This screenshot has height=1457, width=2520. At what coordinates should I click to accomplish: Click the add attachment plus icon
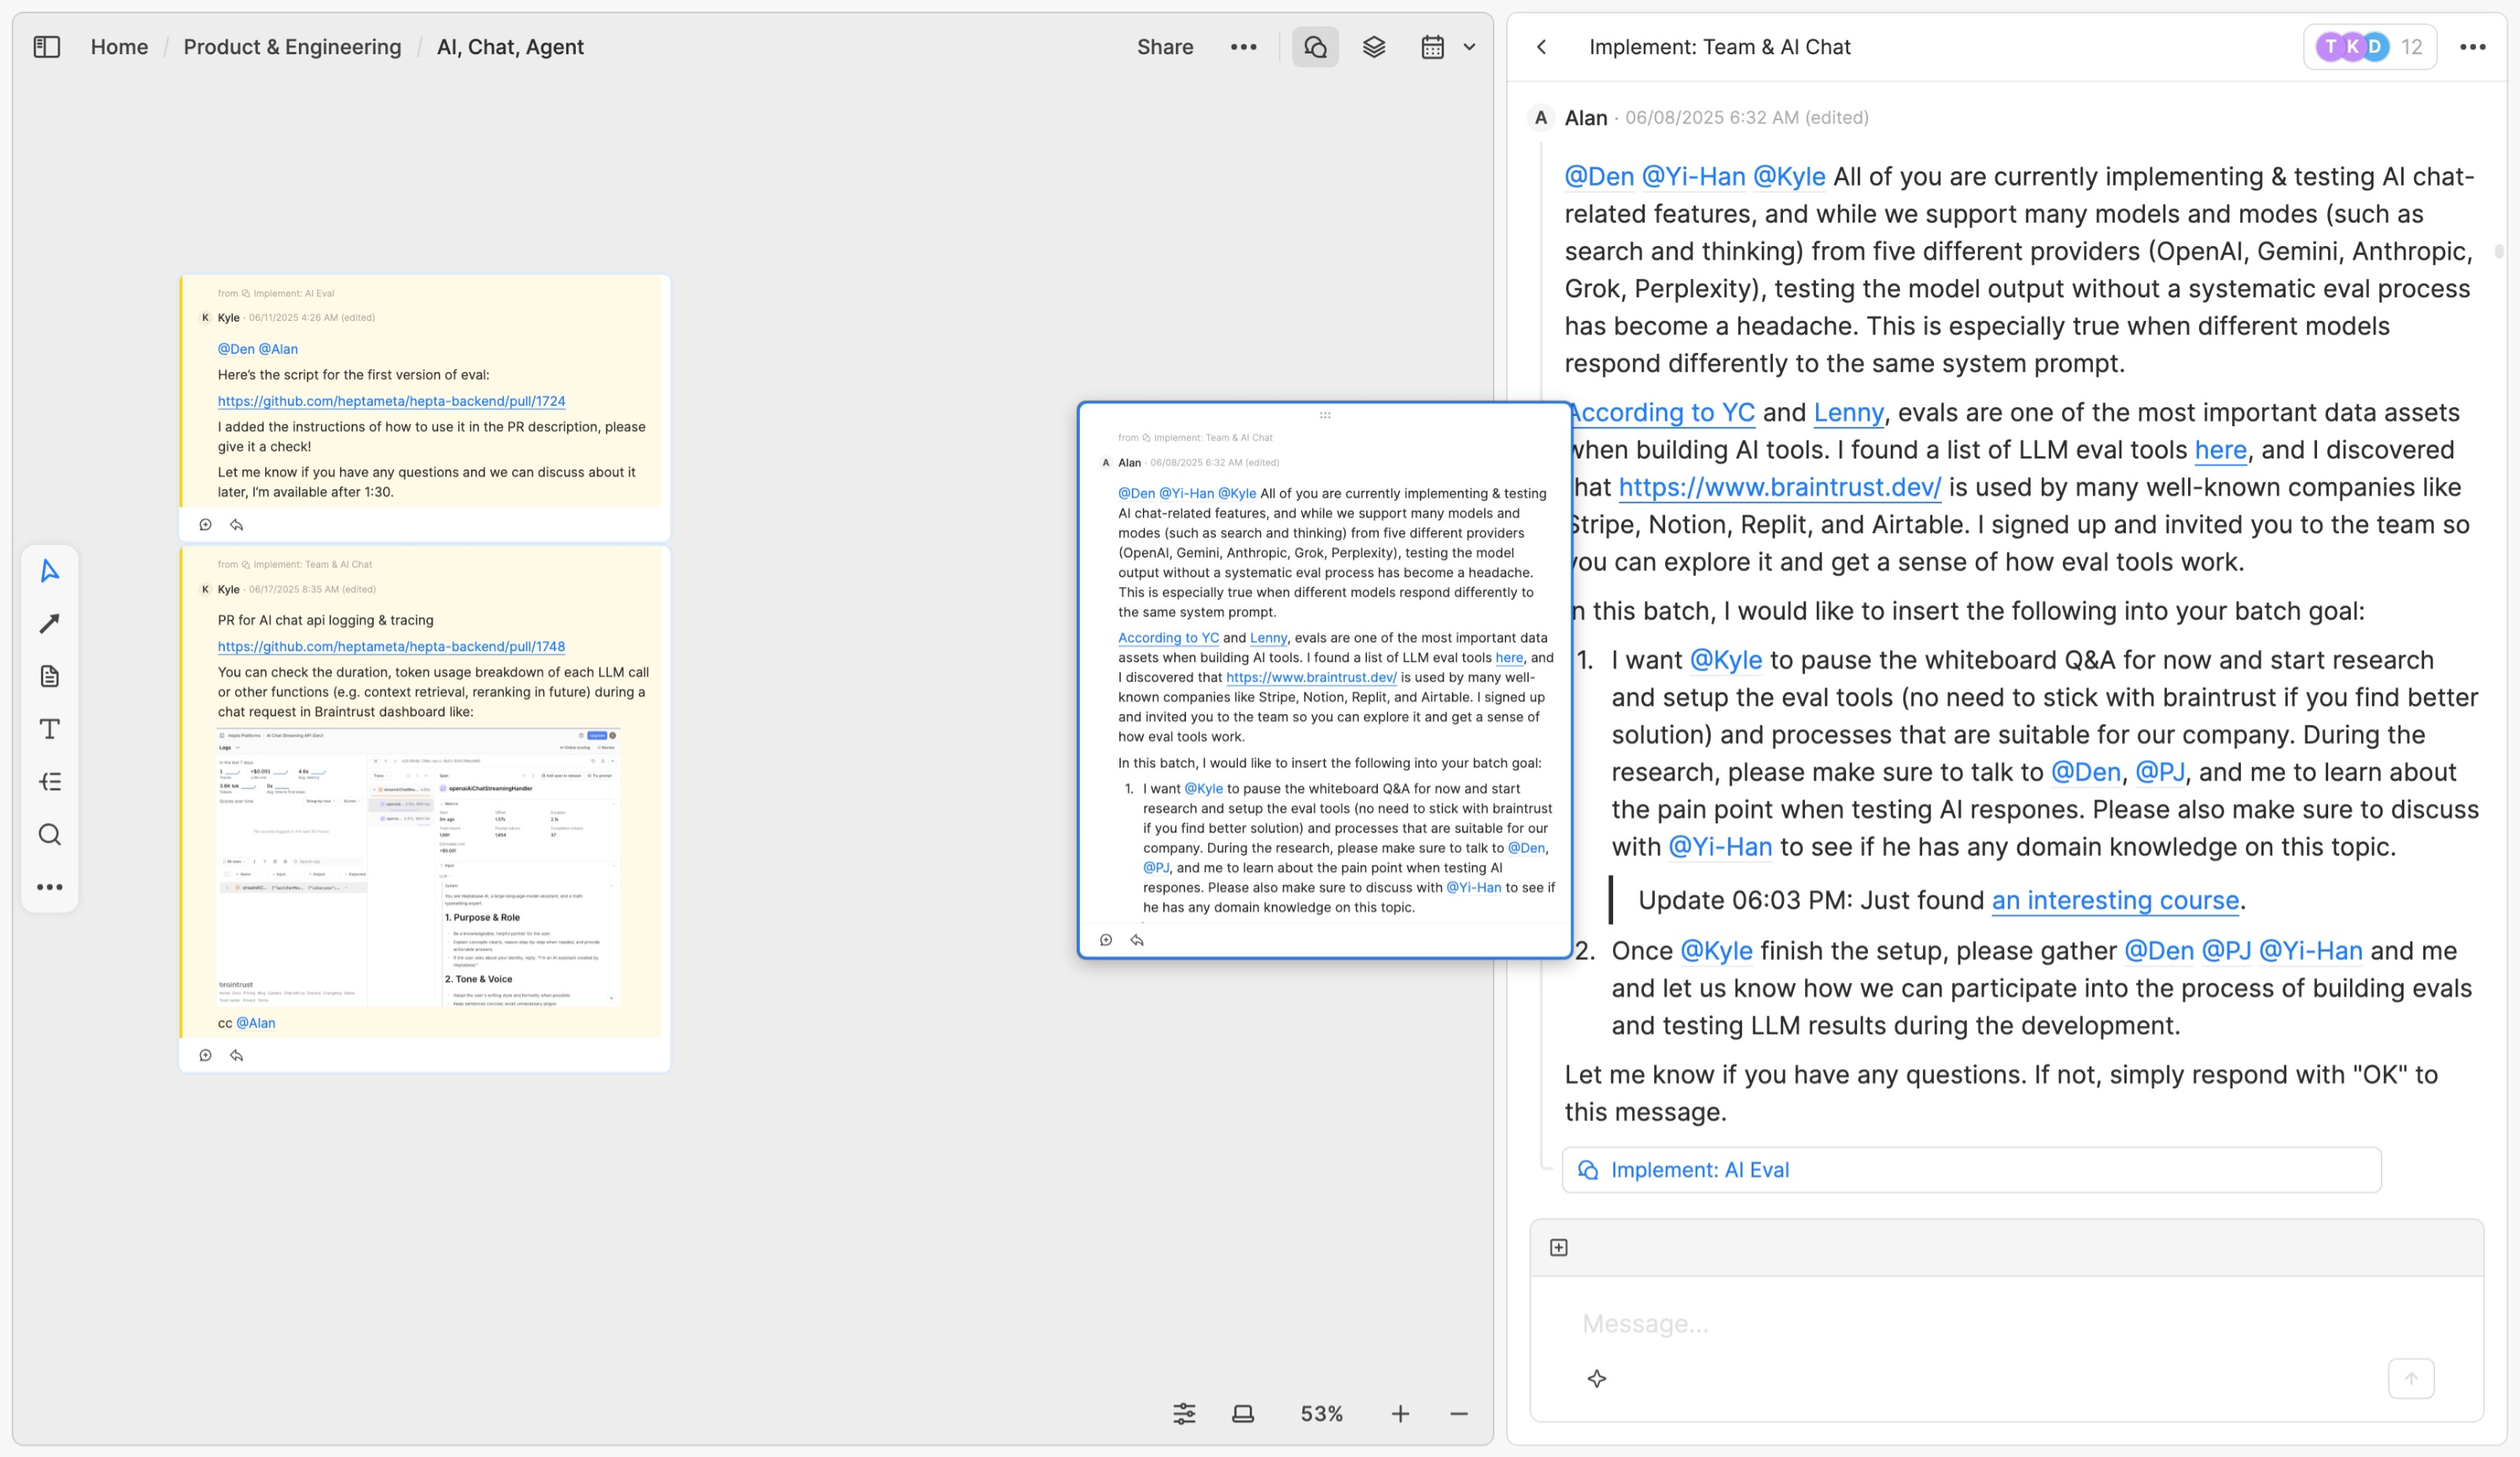coord(1559,1247)
